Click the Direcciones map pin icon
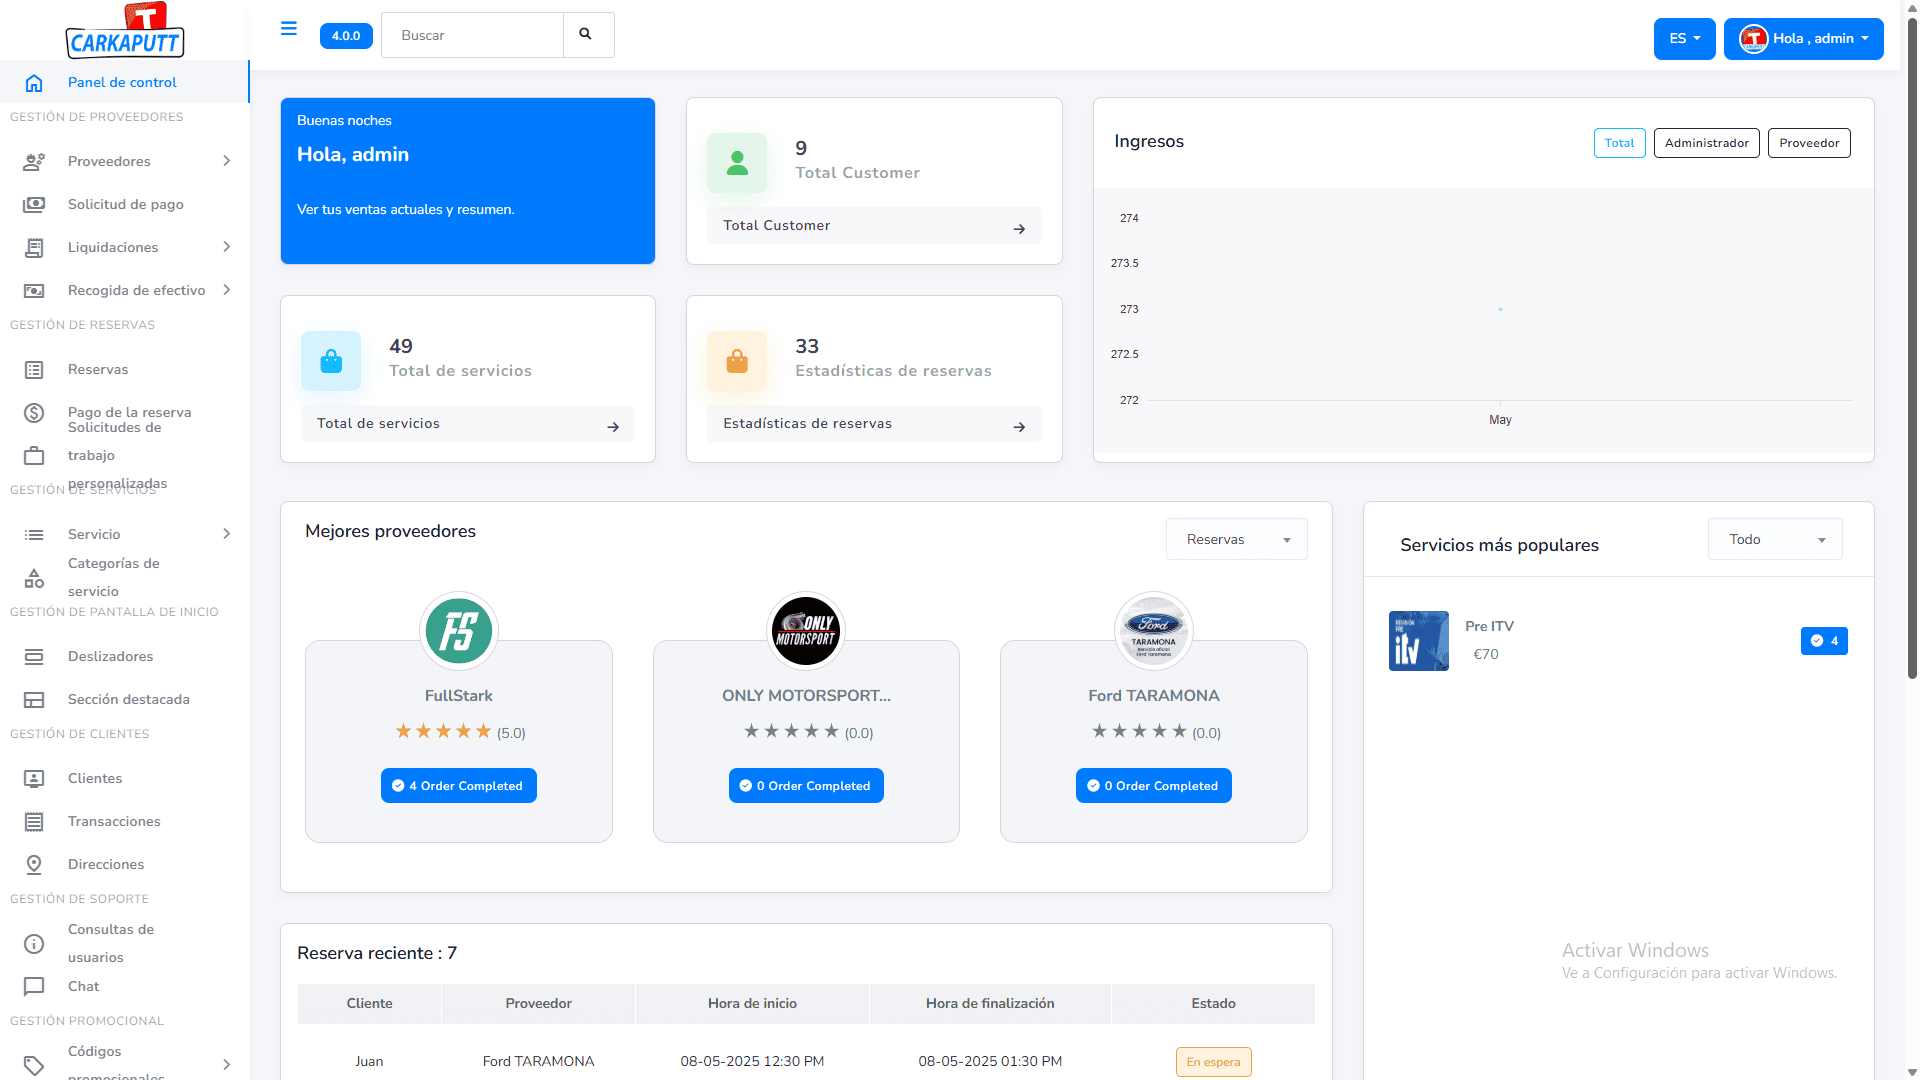Viewport: 1920px width, 1080px height. click(34, 865)
